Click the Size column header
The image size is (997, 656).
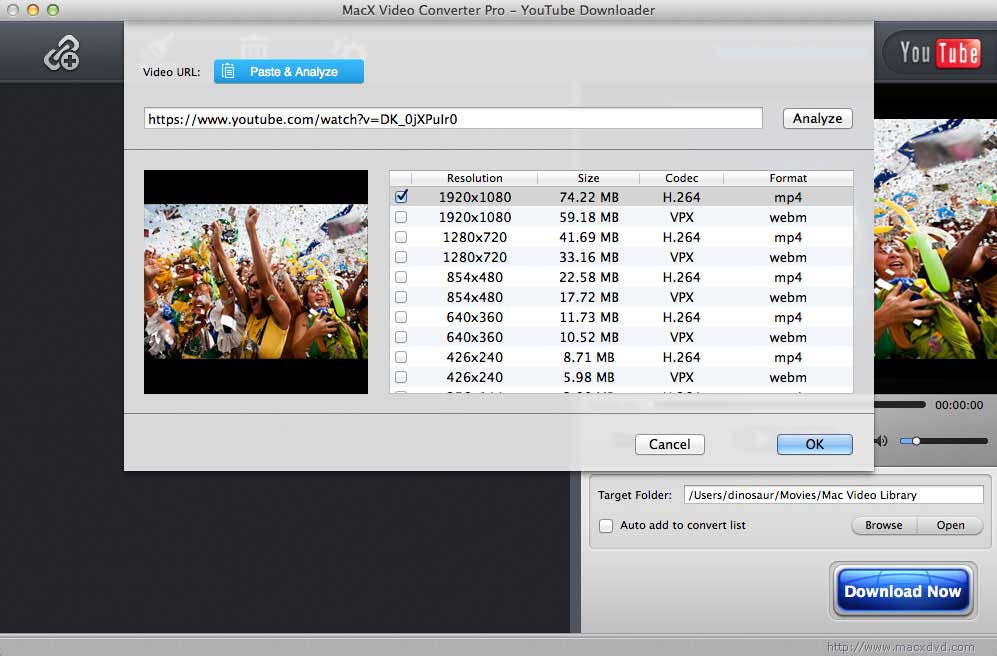click(588, 178)
